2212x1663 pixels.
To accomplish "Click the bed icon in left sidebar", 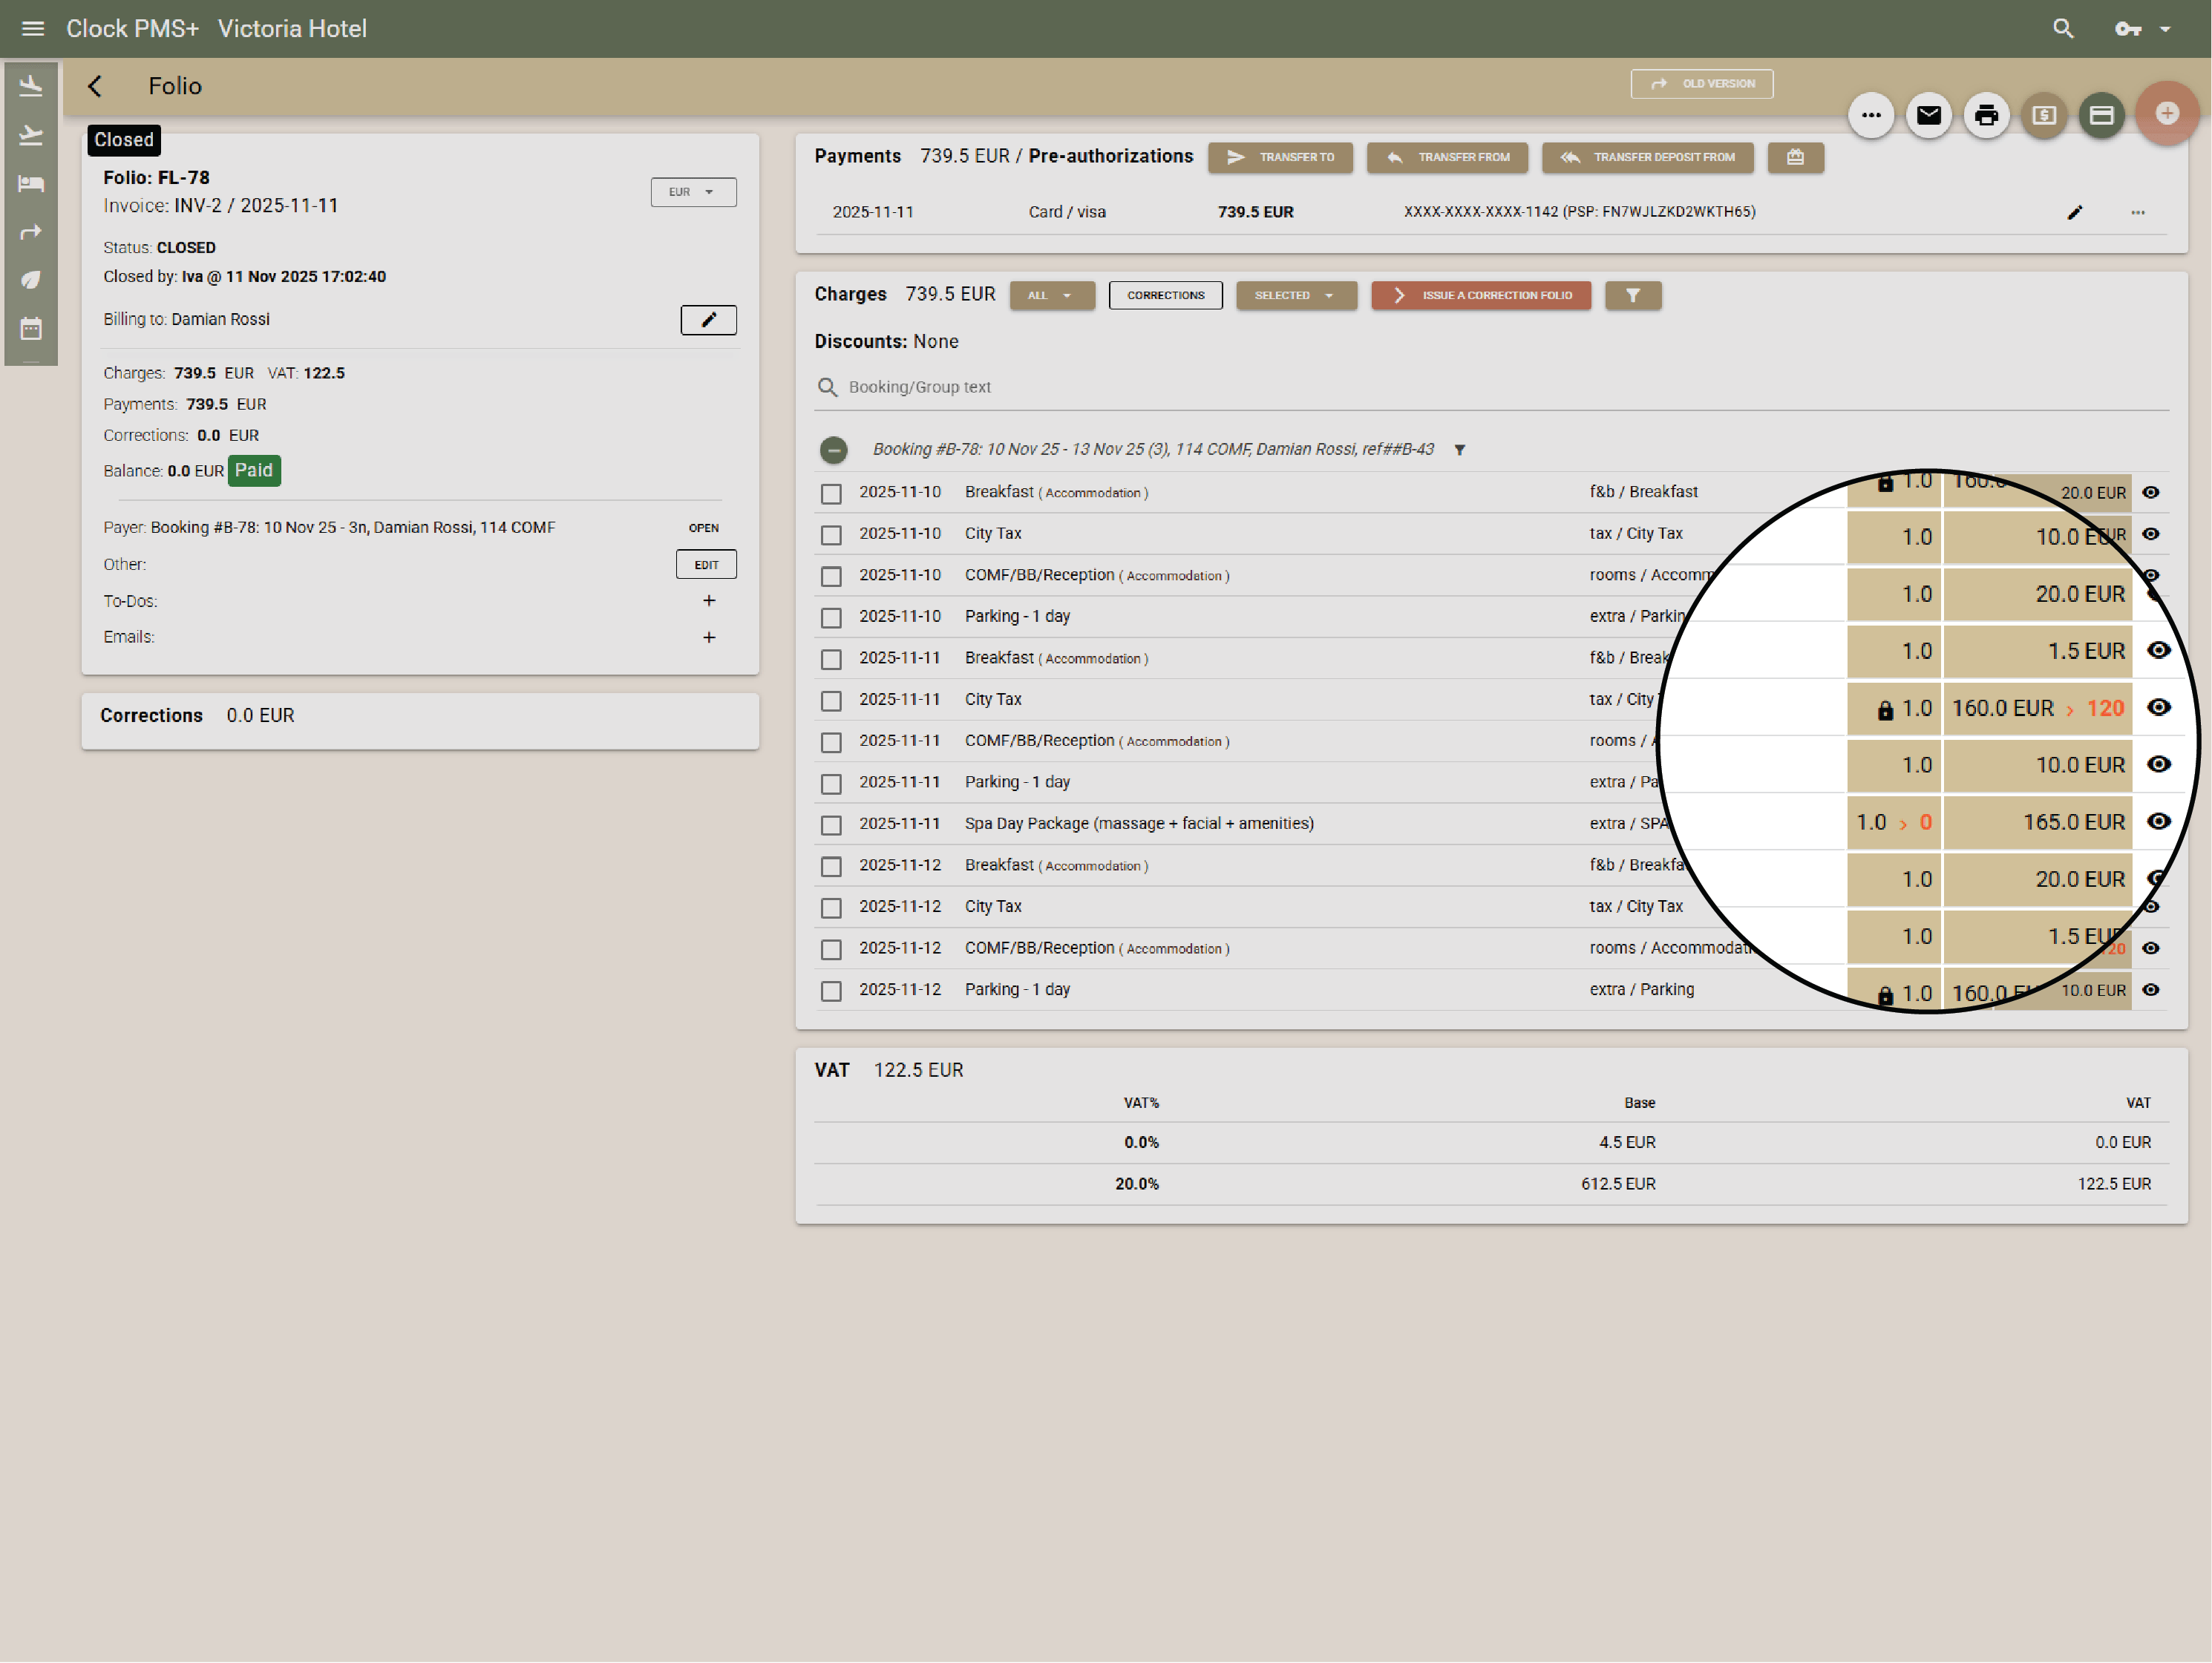I will (x=31, y=184).
